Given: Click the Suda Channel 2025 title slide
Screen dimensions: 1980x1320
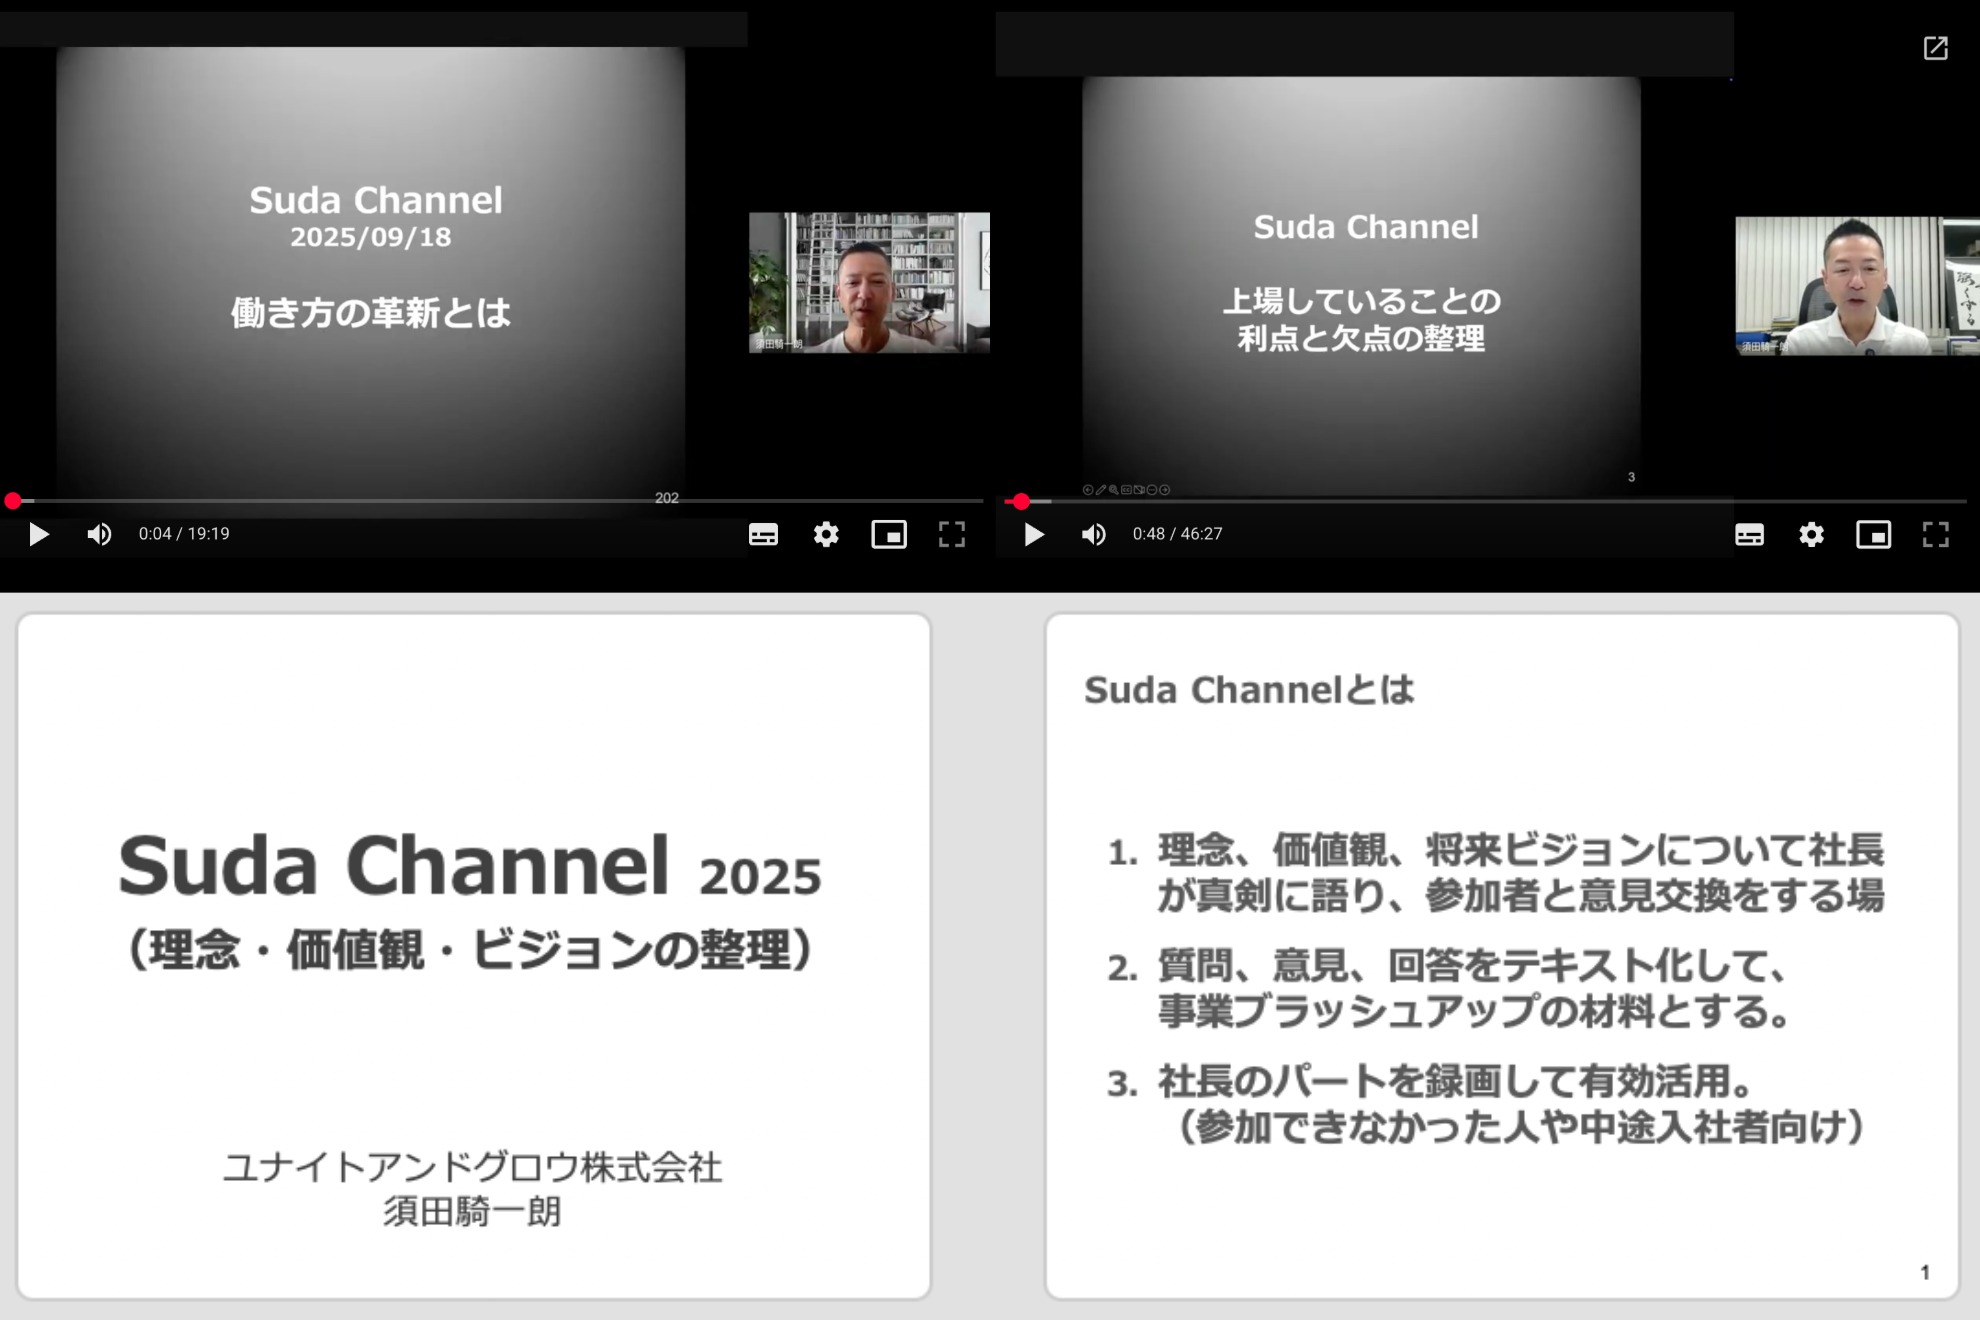Looking at the screenshot, I should point(474,956).
